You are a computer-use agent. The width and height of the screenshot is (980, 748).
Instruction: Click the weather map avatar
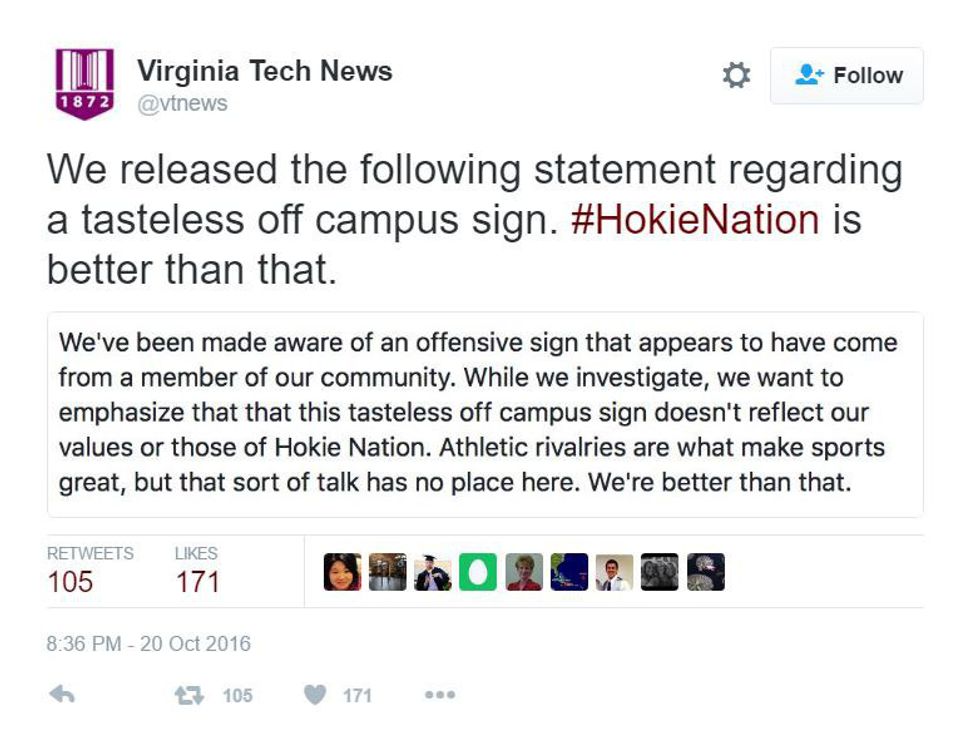tap(569, 572)
